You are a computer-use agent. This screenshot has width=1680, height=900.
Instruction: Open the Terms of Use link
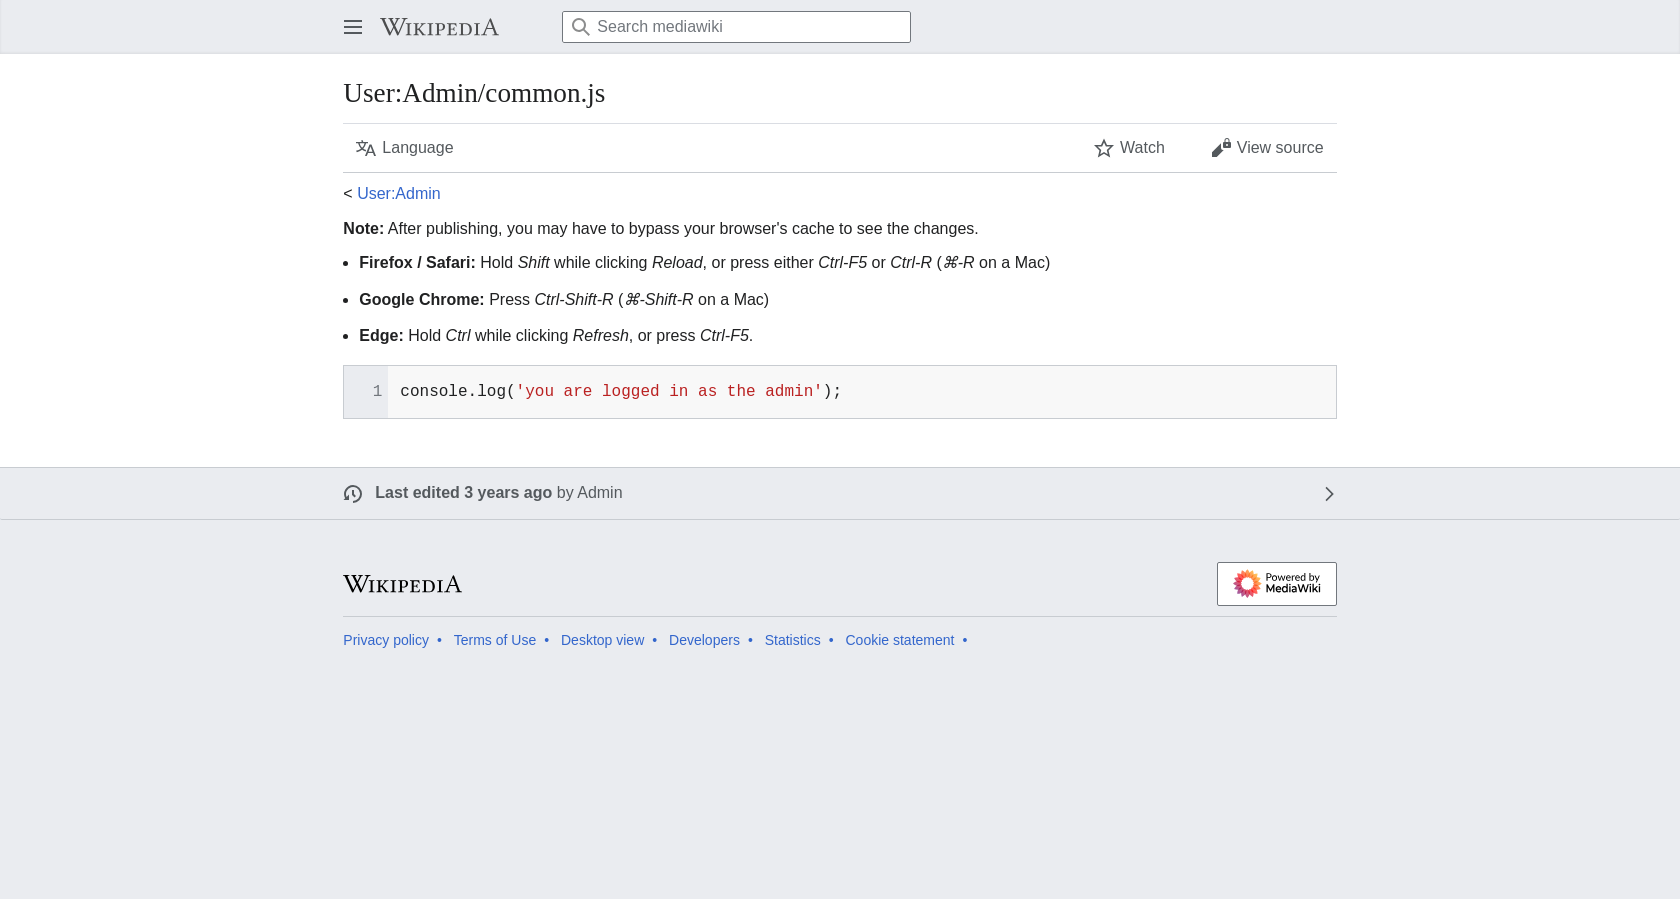495,640
